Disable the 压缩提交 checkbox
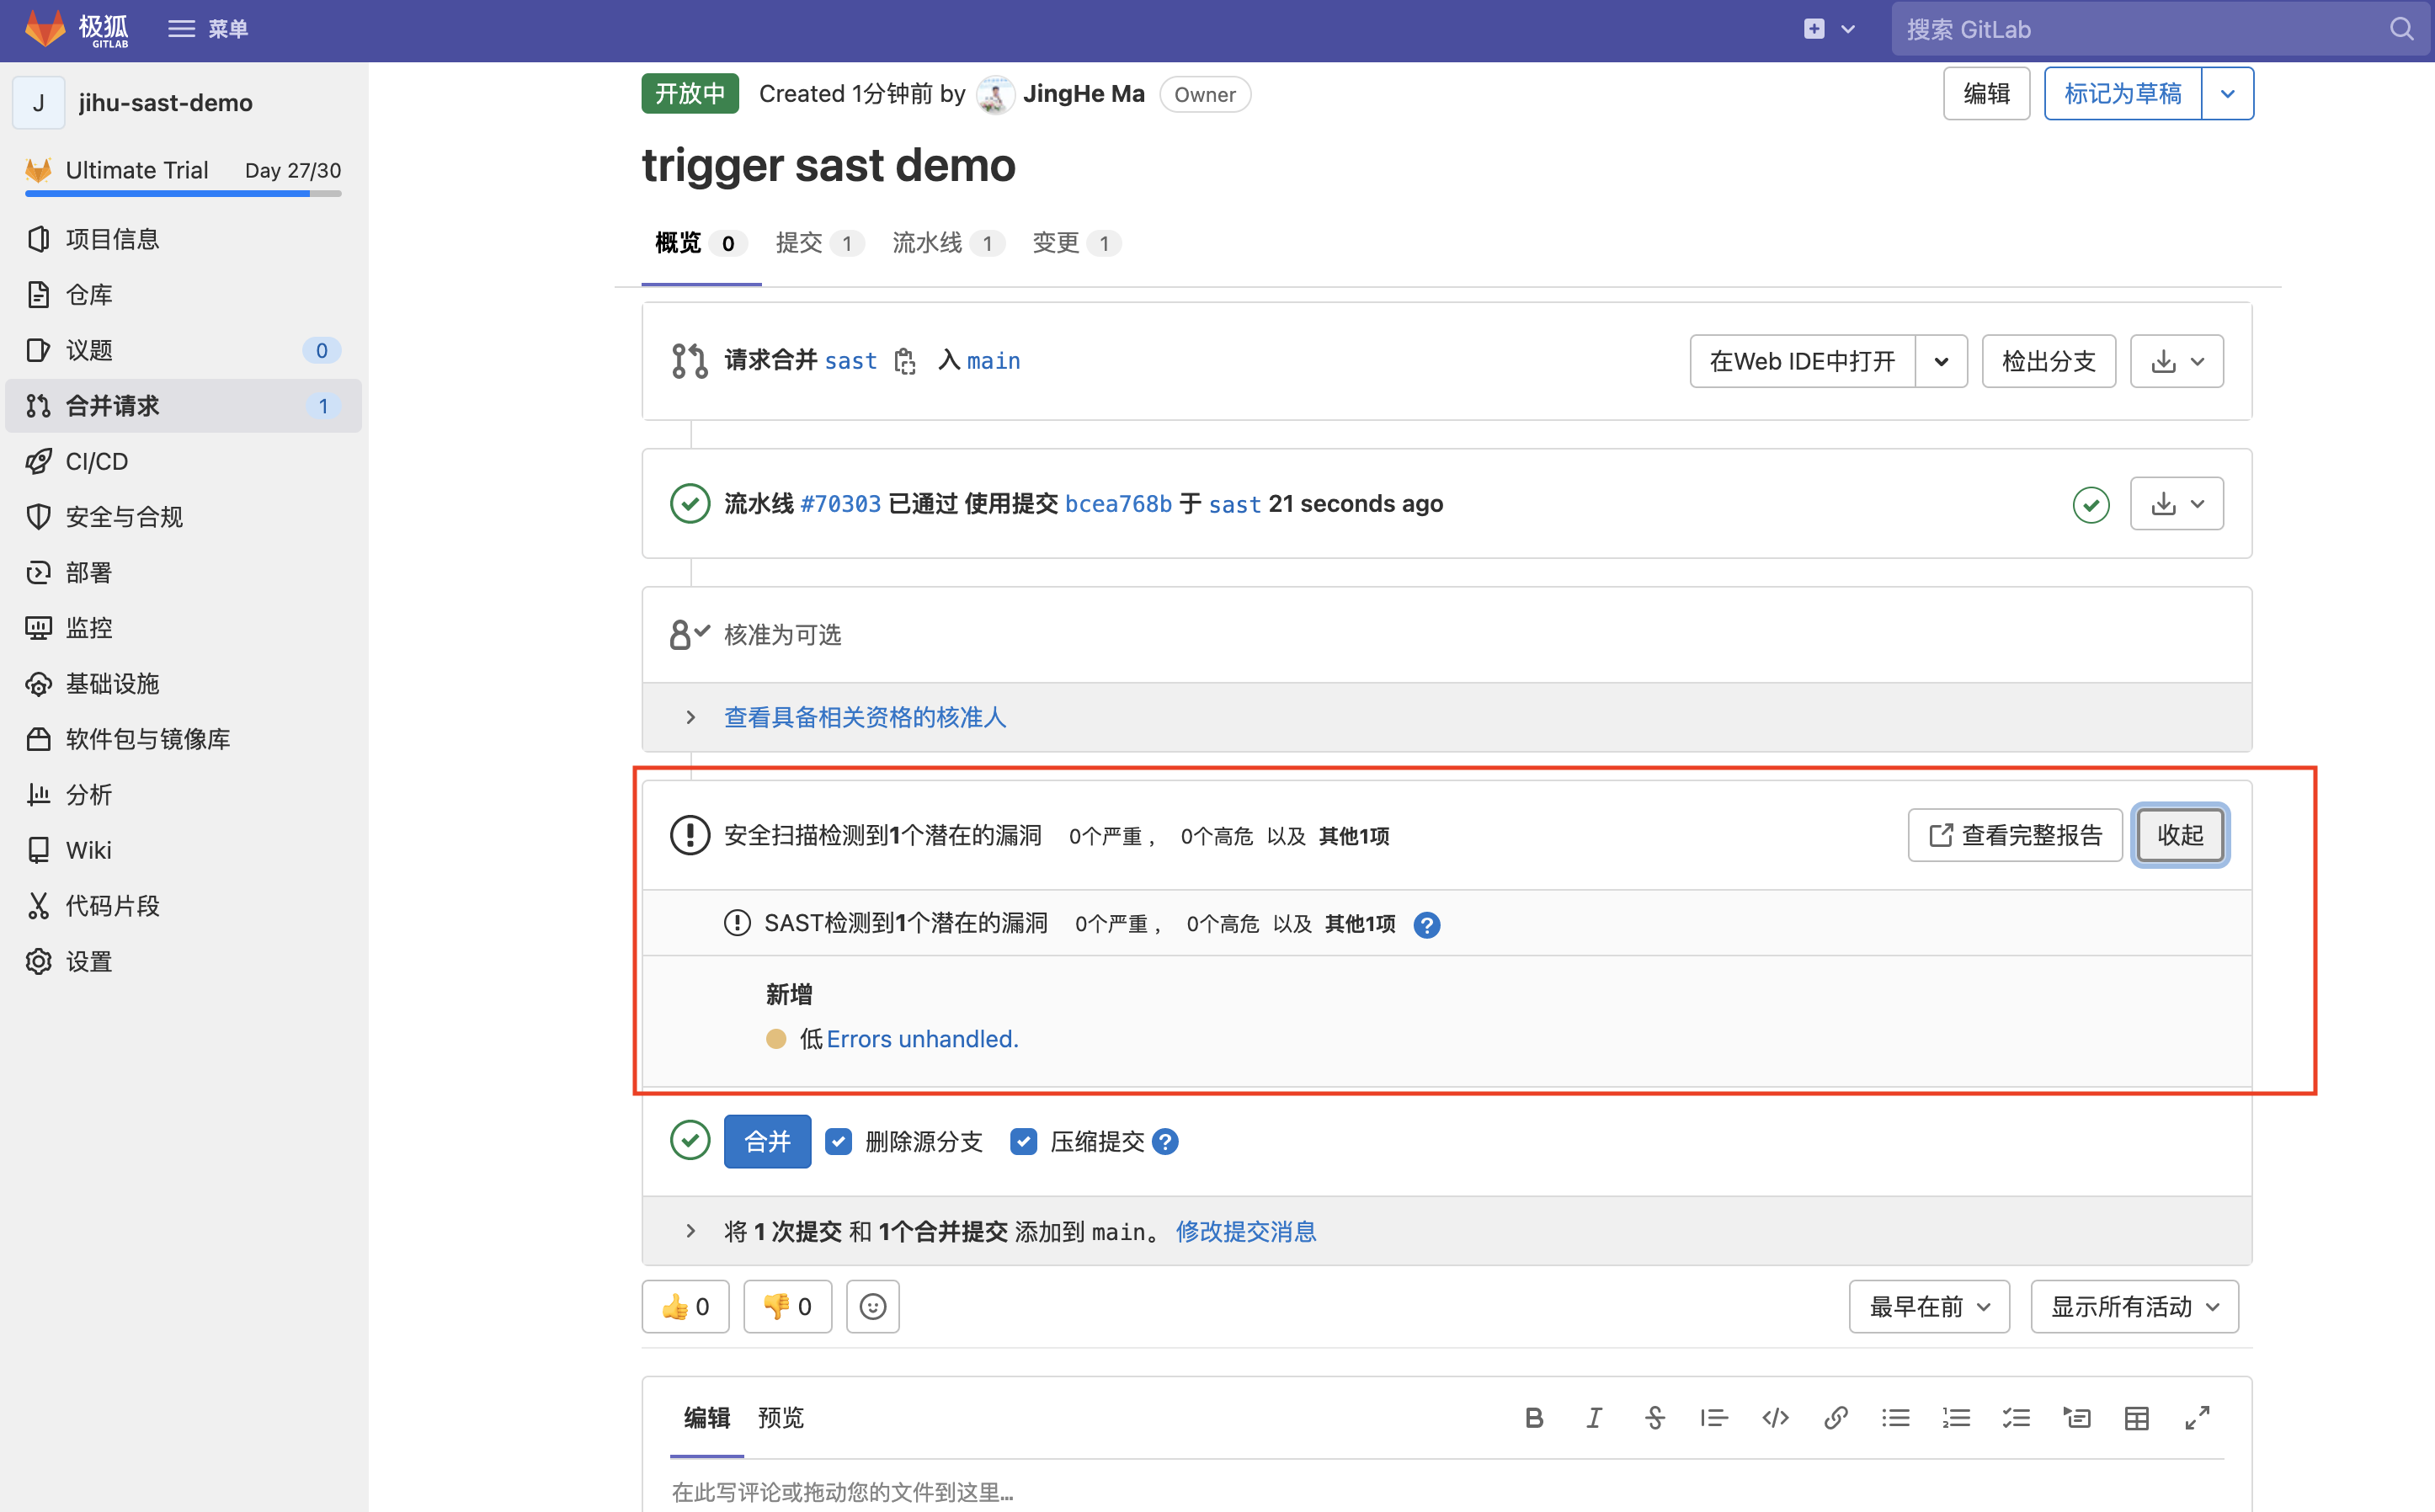The image size is (2435, 1512). [1023, 1141]
